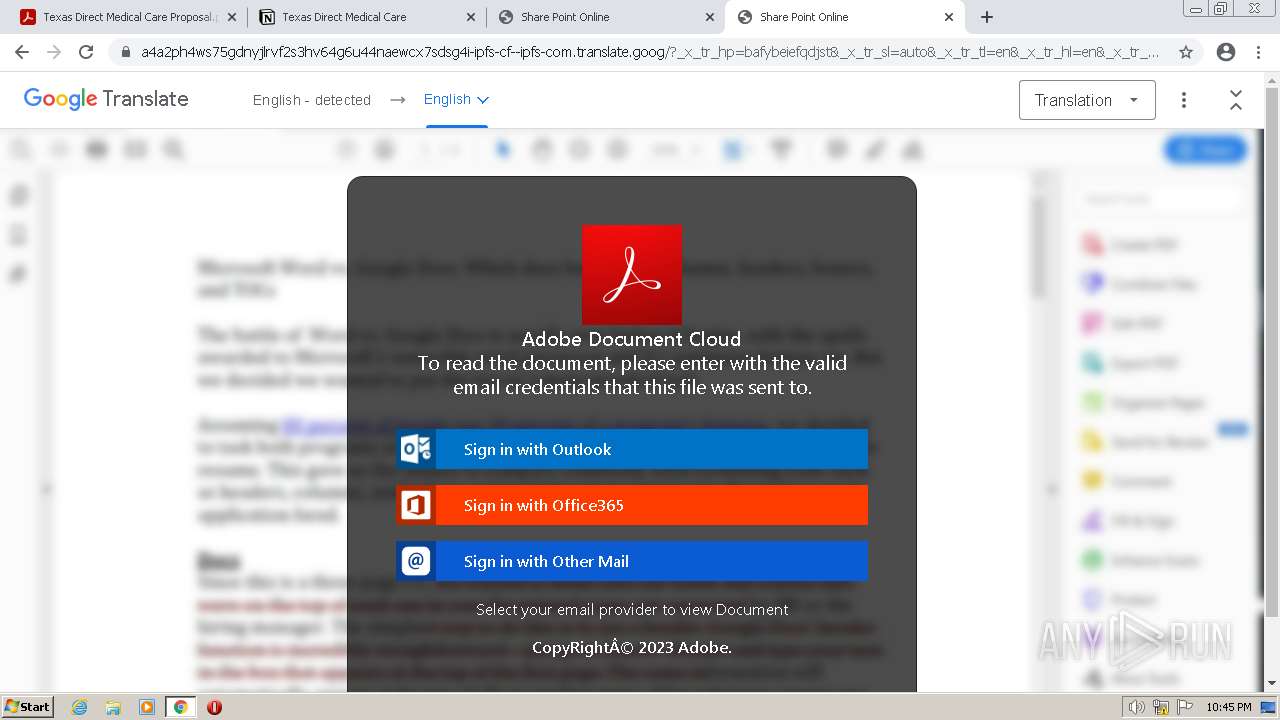This screenshot has width=1280, height=720.
Task: Click the blurred blue Share button
Action: (1205, 150)
